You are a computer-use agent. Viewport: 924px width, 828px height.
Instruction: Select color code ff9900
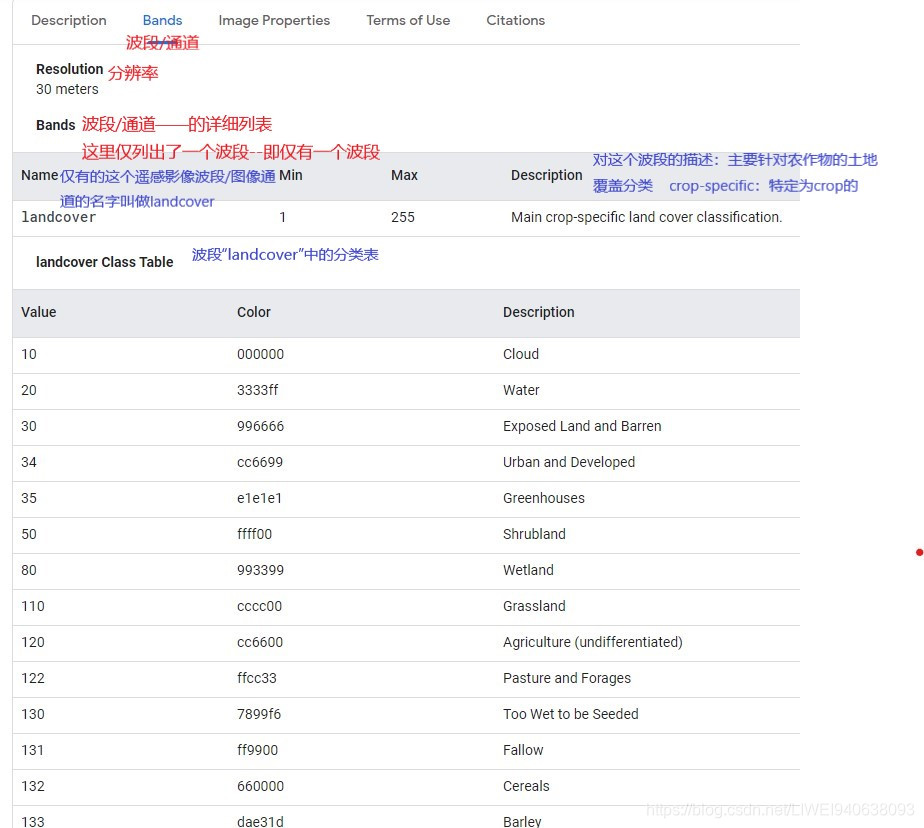coord(258,750)
